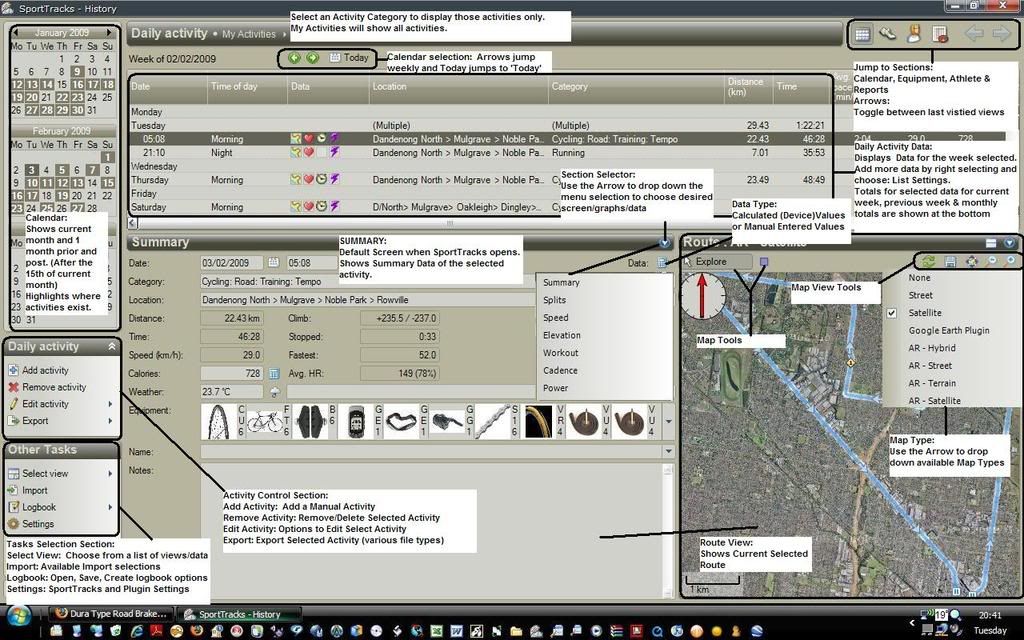
Task: Choose None map type
Action: [920, 278]
